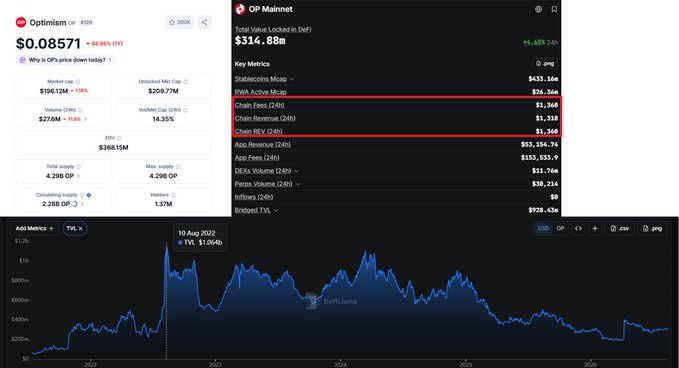Open 'Why is OP's price down today?' link

coord(67,60)
